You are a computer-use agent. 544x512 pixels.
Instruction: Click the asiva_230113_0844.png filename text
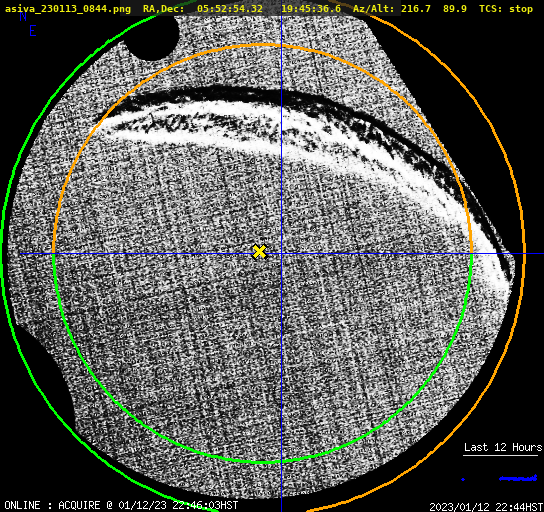[68, 9]
